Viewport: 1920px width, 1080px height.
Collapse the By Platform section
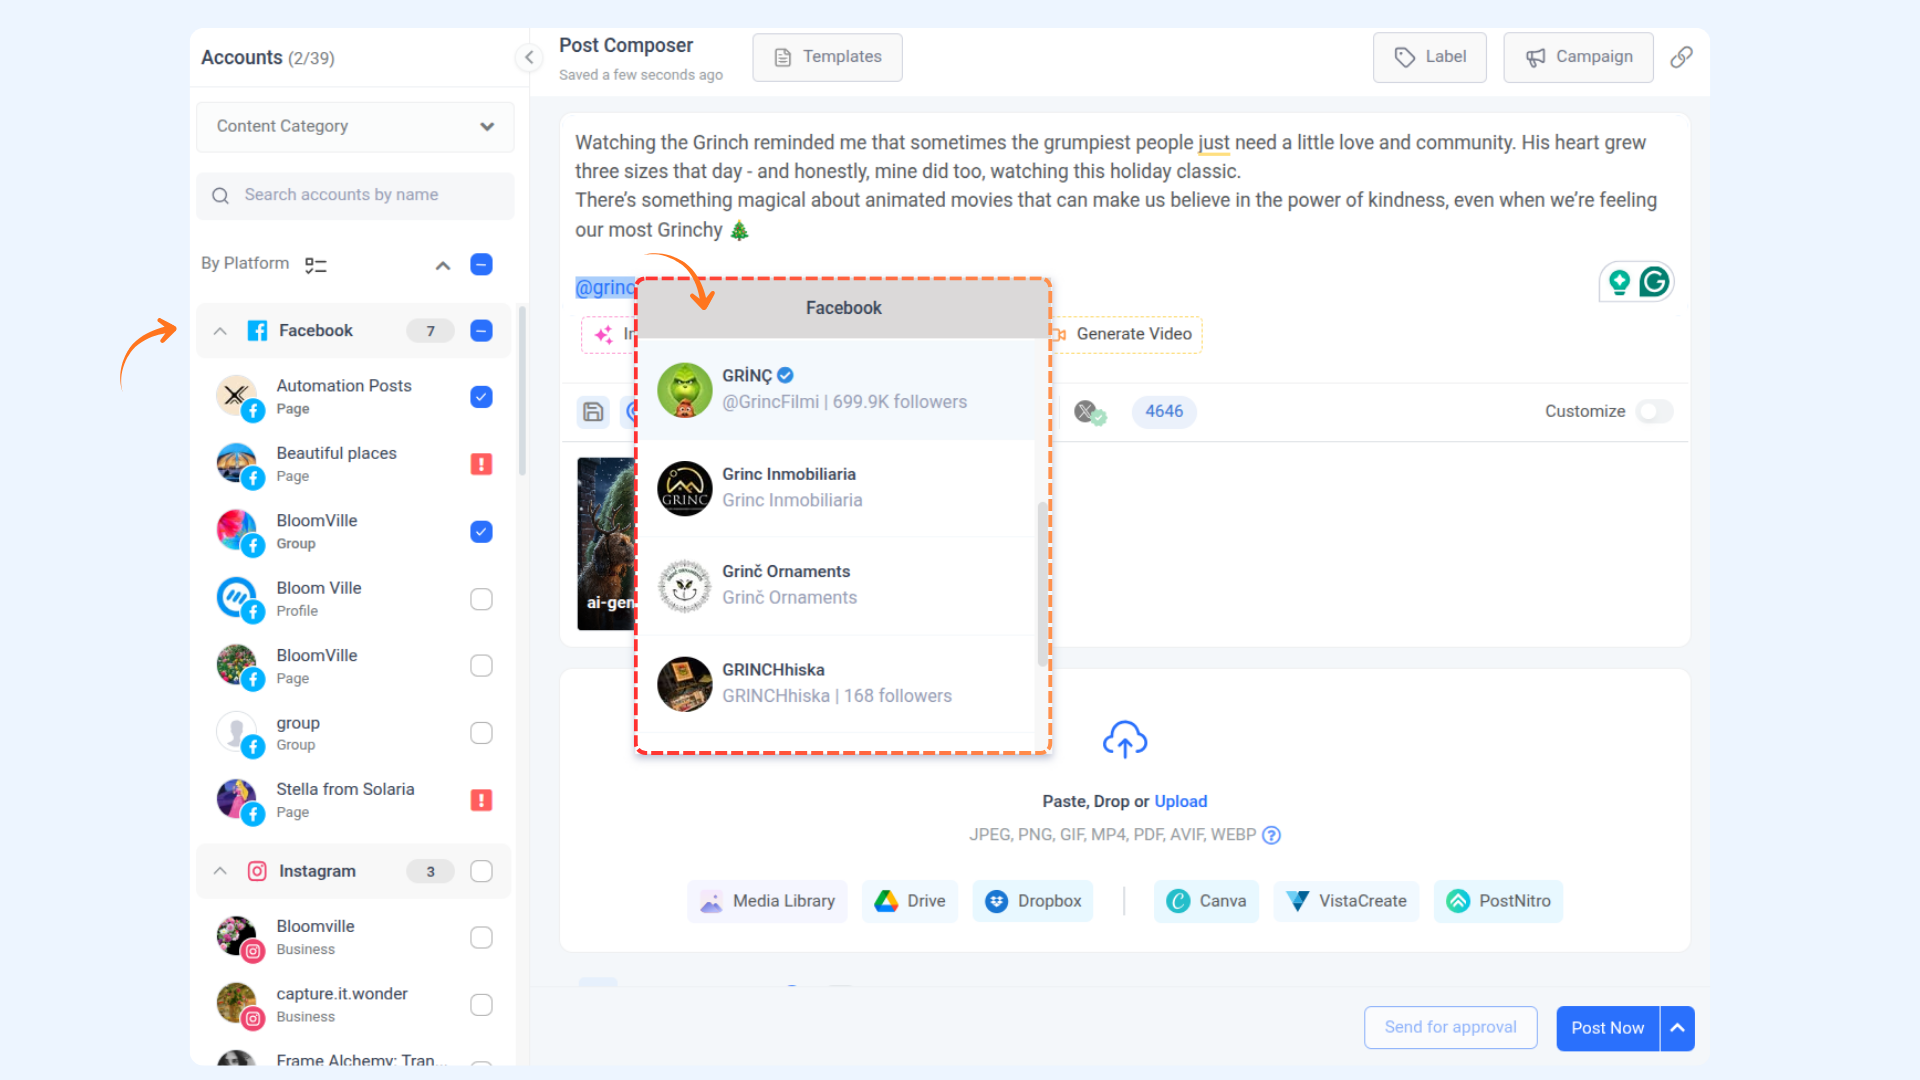tap(443, 265)
